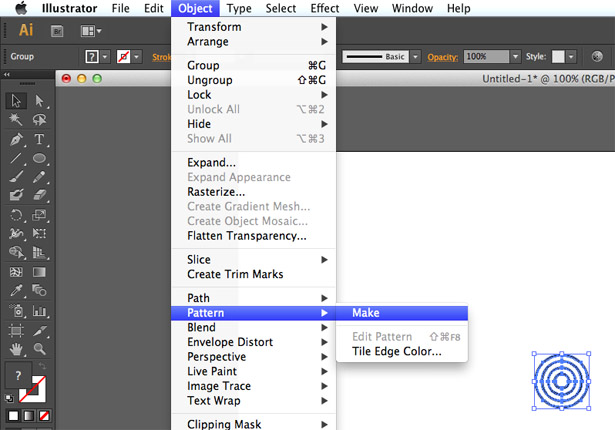The width and height of the screenshot is (615, 430).
Task: Set paint mode to None button
Action: [x=44, y=415]
